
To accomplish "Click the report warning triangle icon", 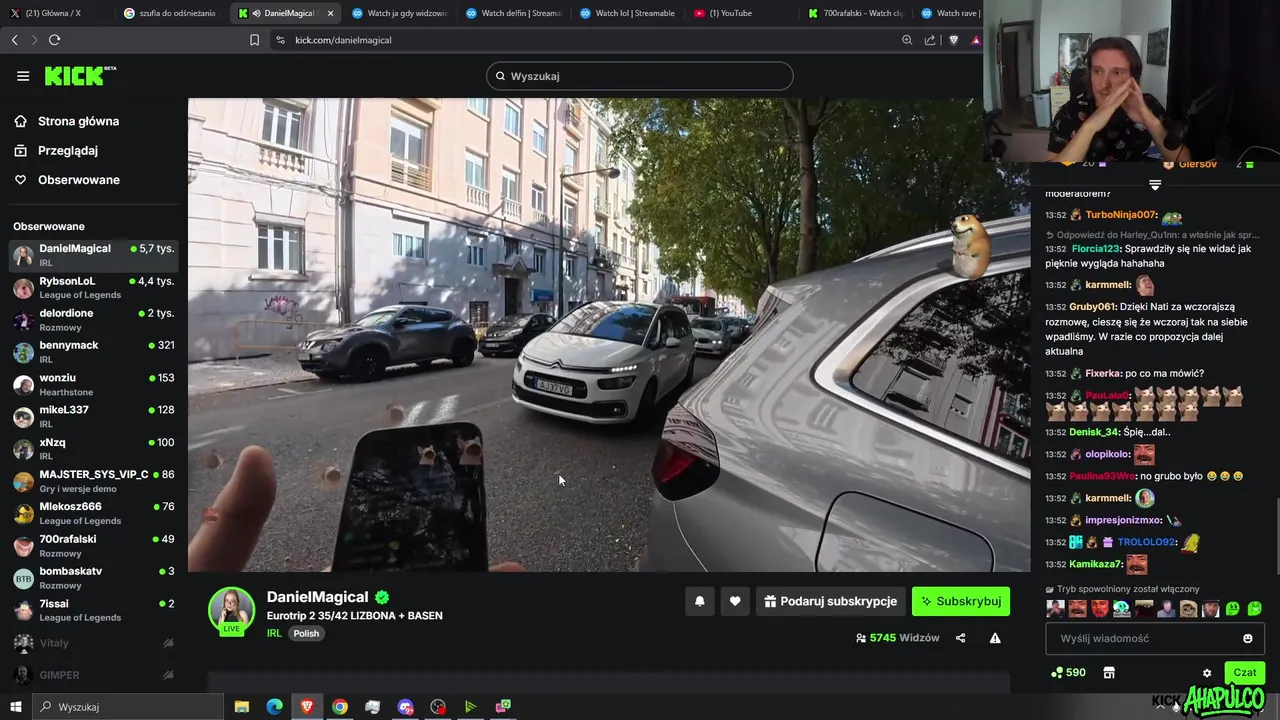I will [x=995, y=638].
